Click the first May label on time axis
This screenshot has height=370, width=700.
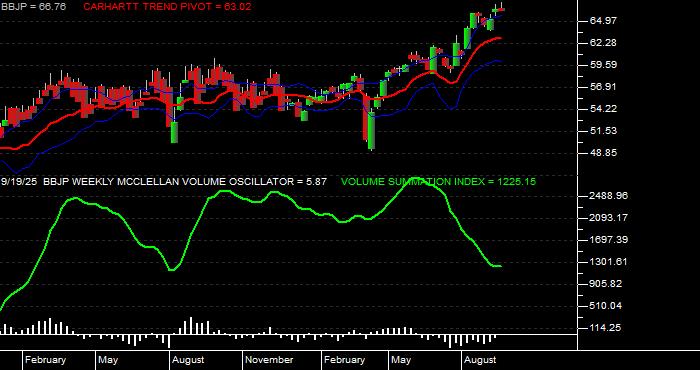tap(108, 360)
